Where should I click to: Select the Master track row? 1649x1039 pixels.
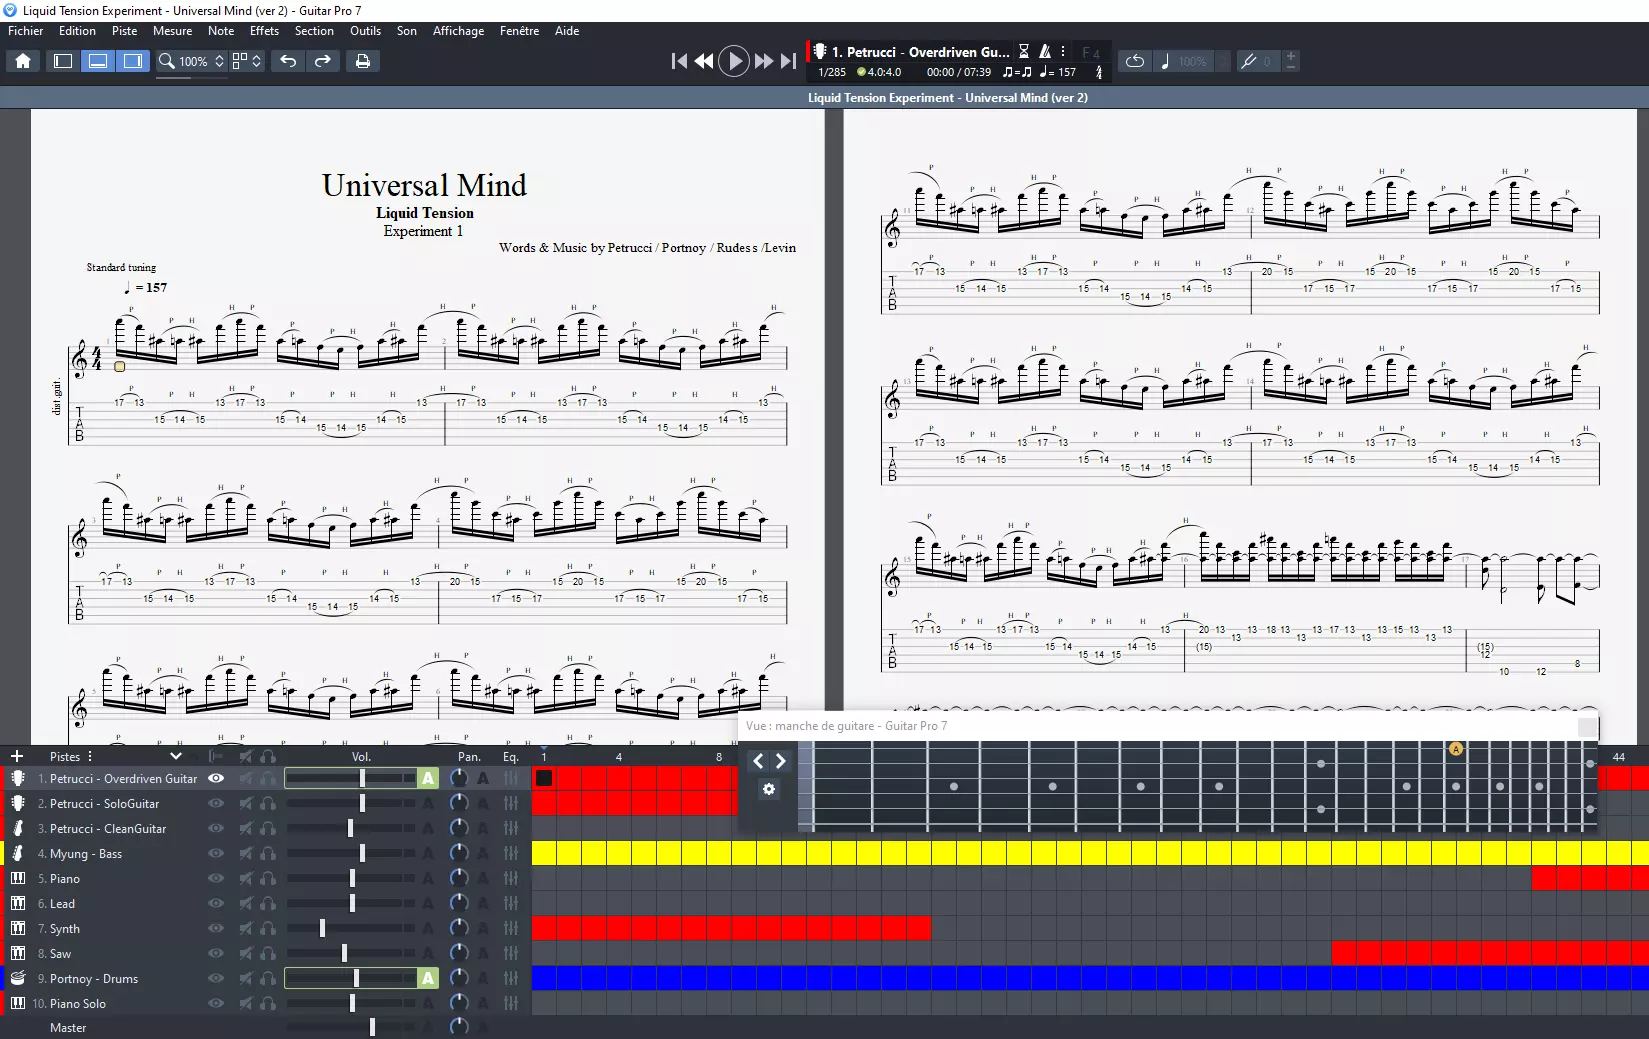tap(68, 1027)
